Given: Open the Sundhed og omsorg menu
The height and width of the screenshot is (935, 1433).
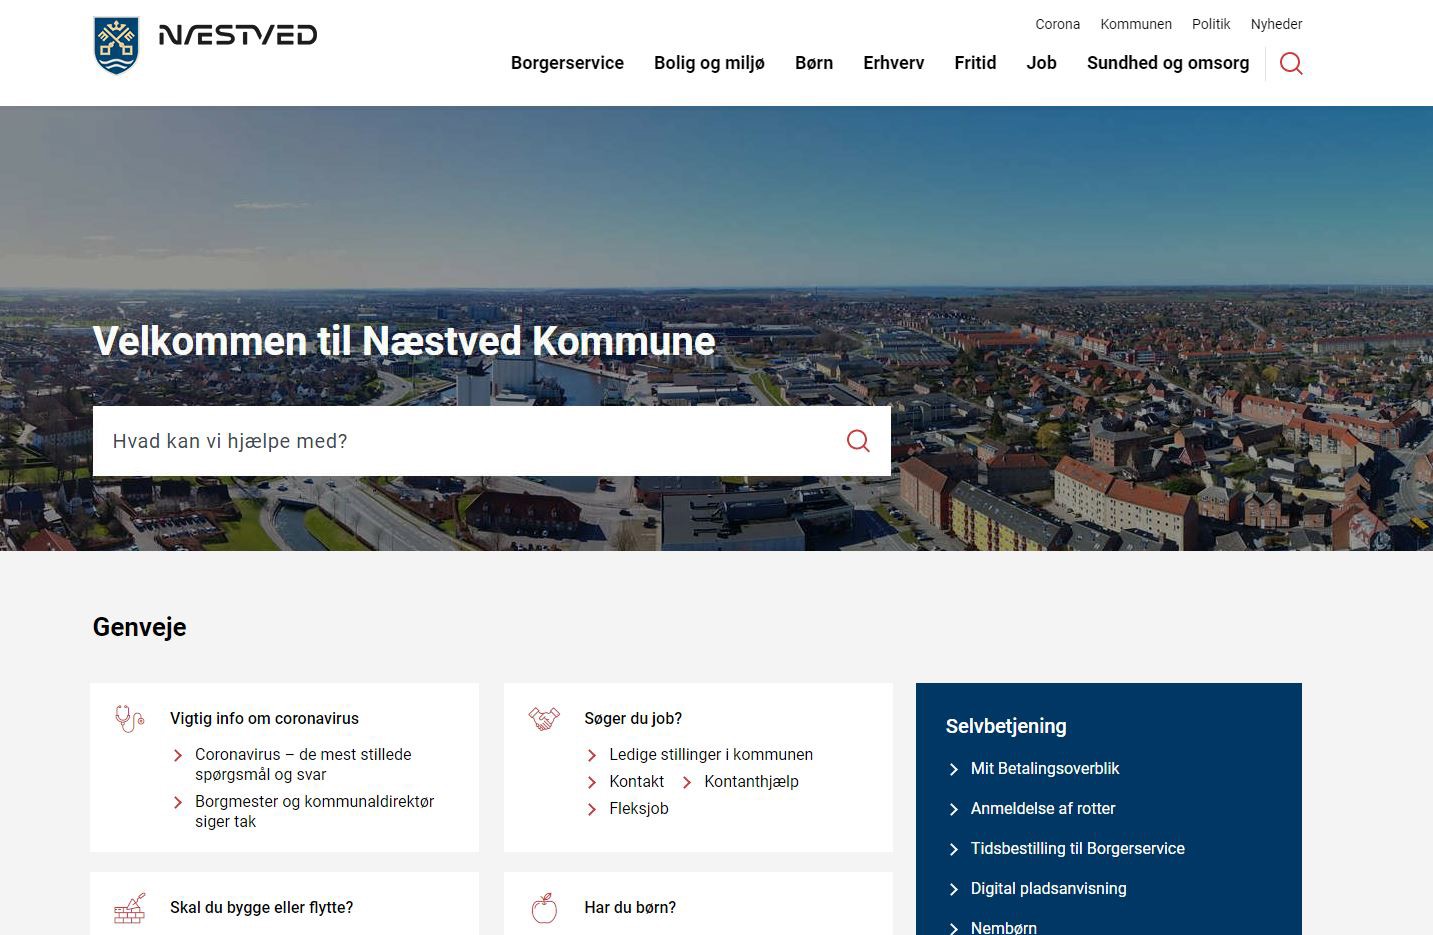Looking at the screenshot, I should (1168, 63).
